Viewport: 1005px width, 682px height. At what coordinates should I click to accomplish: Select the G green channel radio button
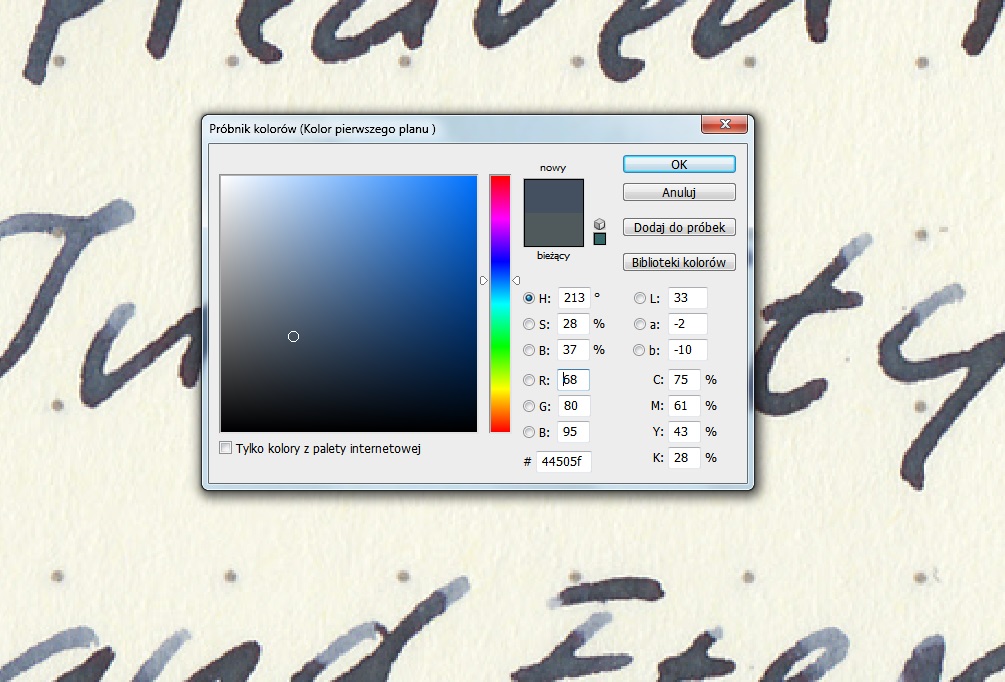pyautogui.click(x=530, y=406)
